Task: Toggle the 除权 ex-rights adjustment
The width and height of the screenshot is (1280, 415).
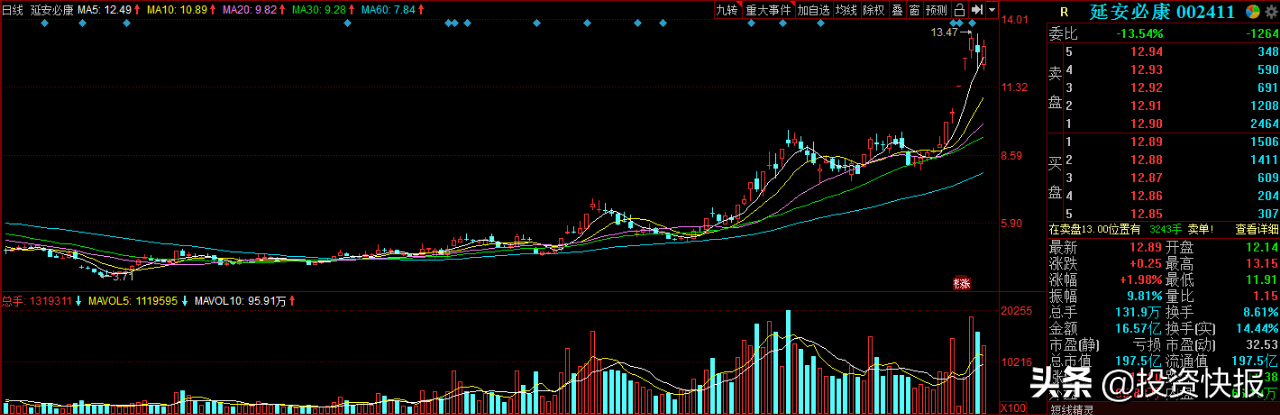Action: coord(874,9)
